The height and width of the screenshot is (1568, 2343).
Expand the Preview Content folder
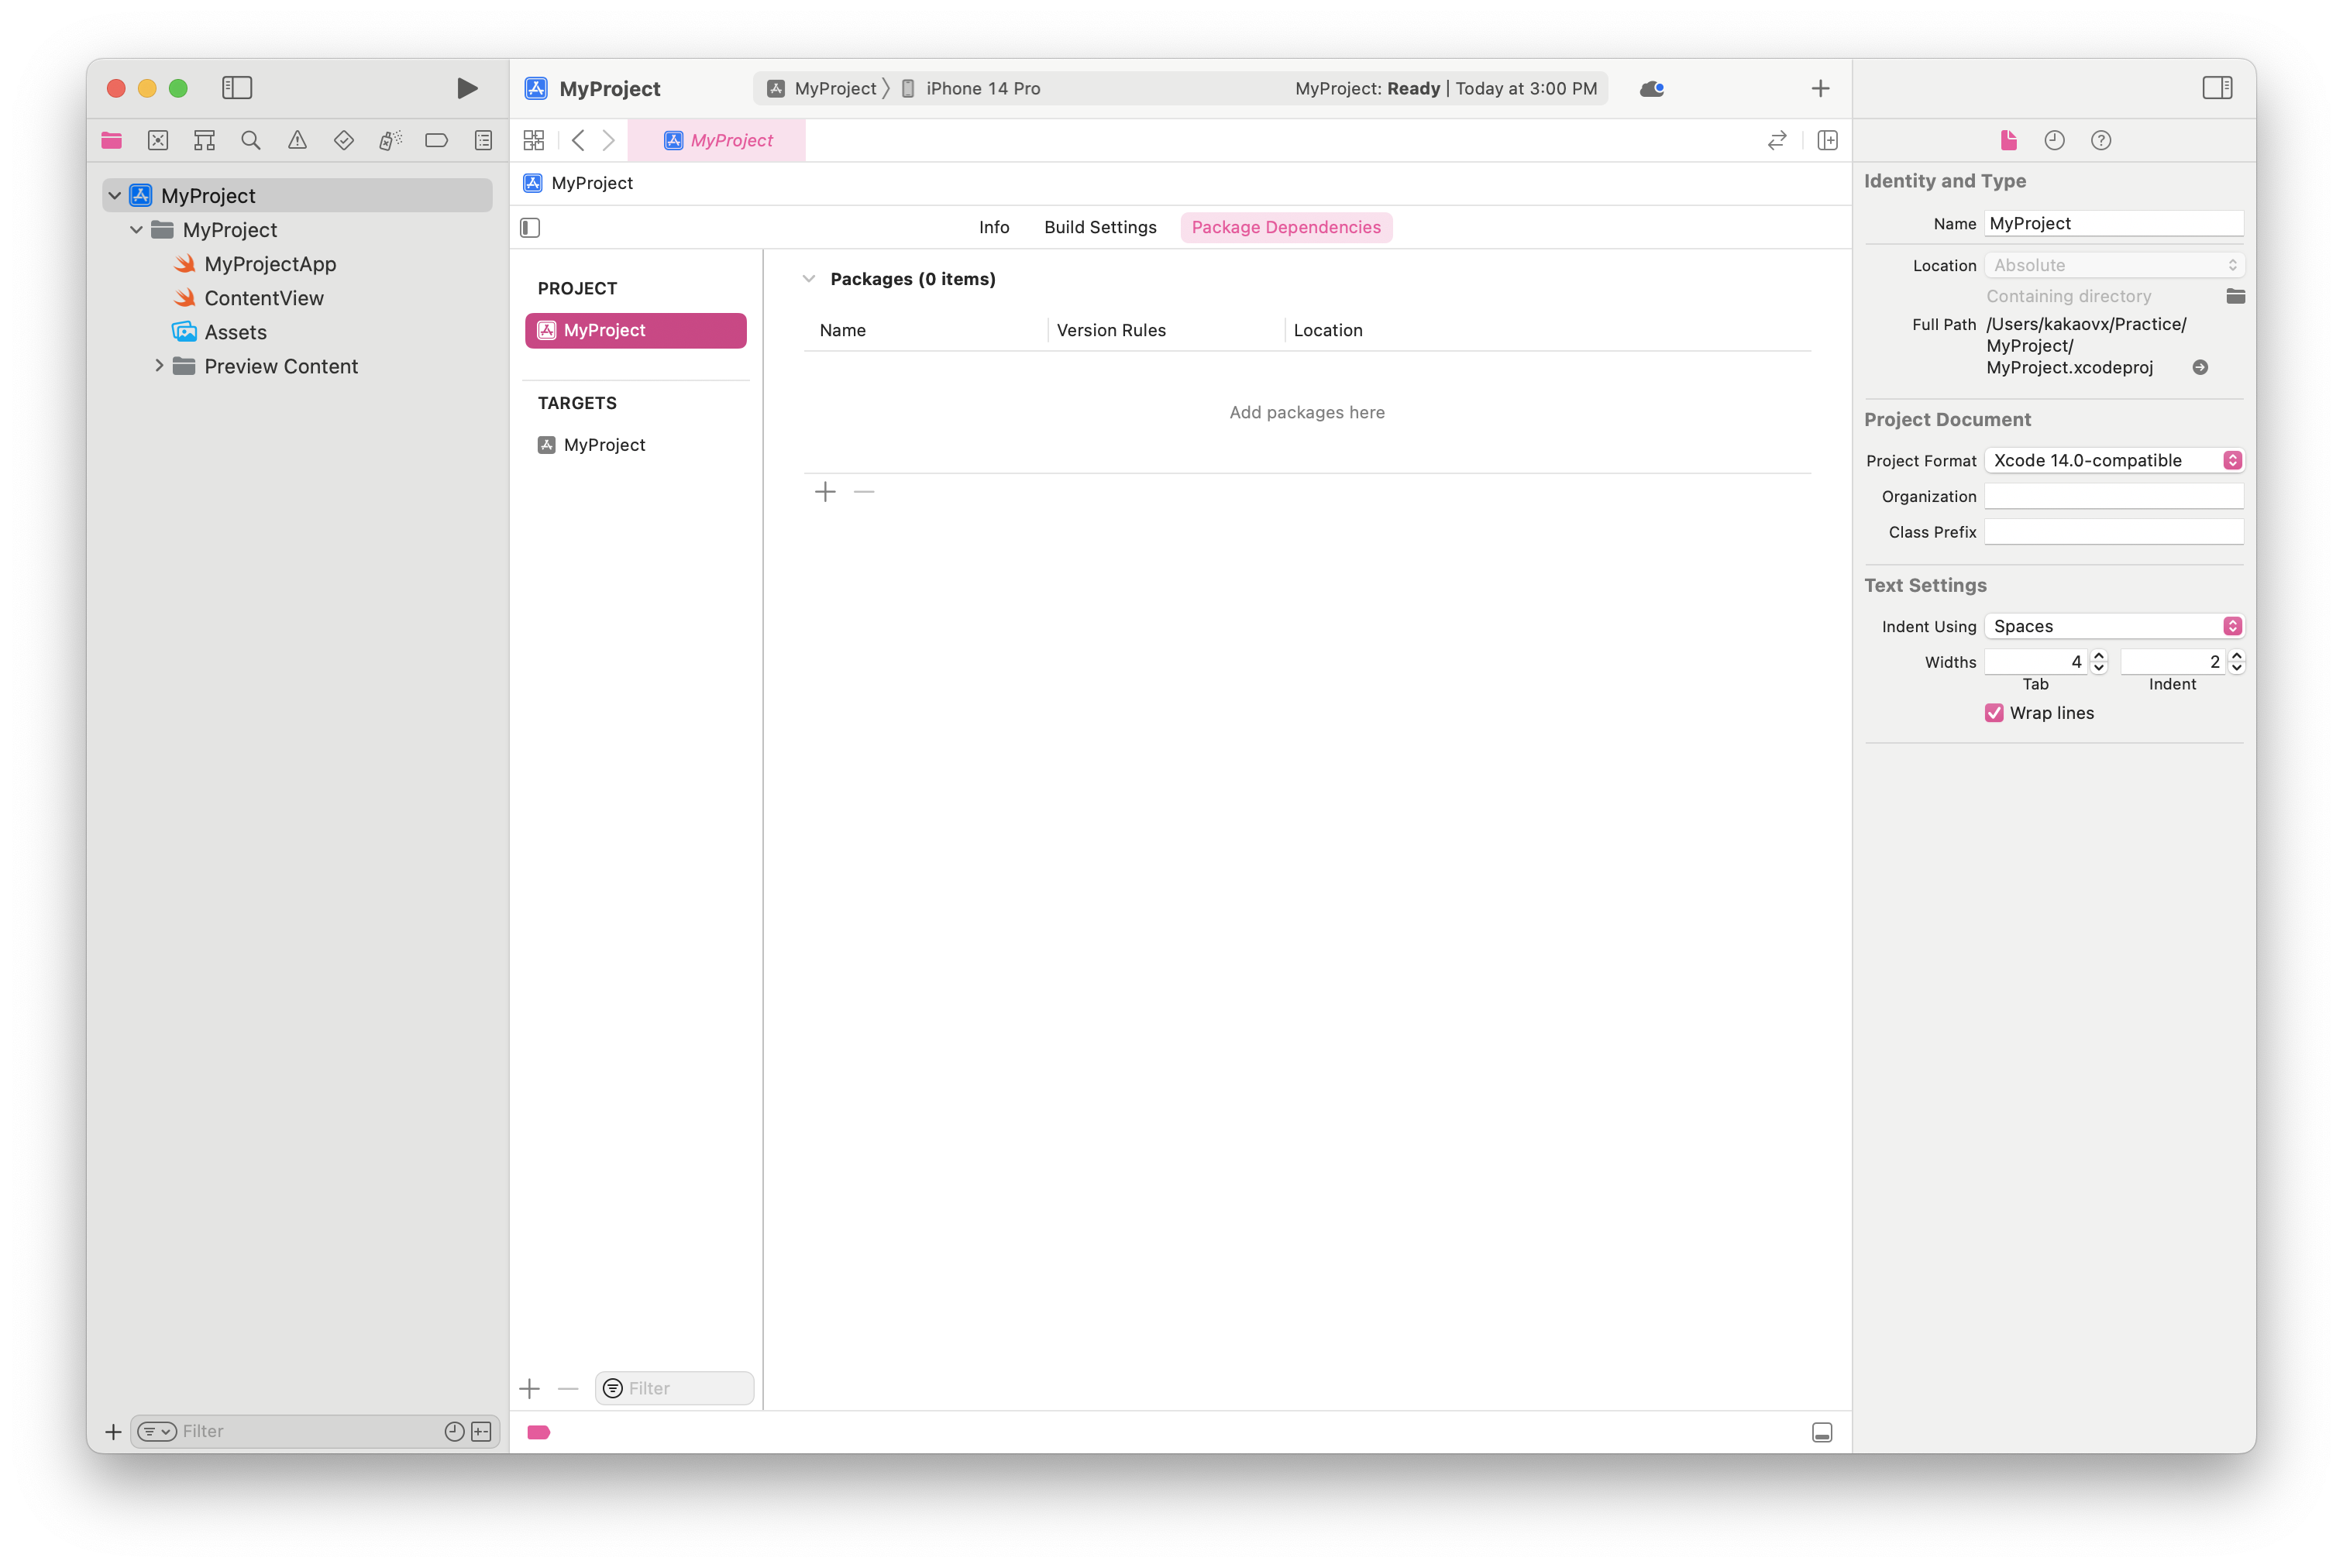[159, 366]
